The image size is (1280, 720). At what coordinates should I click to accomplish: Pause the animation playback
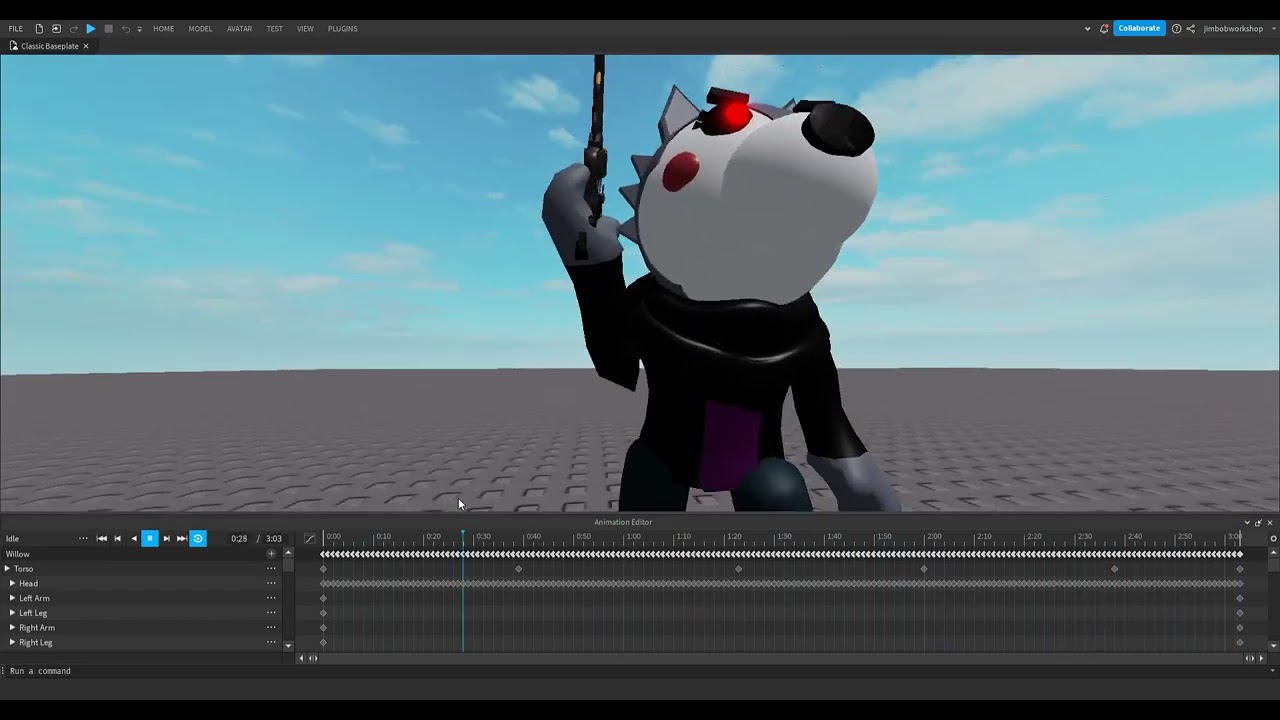pos(150,539)
